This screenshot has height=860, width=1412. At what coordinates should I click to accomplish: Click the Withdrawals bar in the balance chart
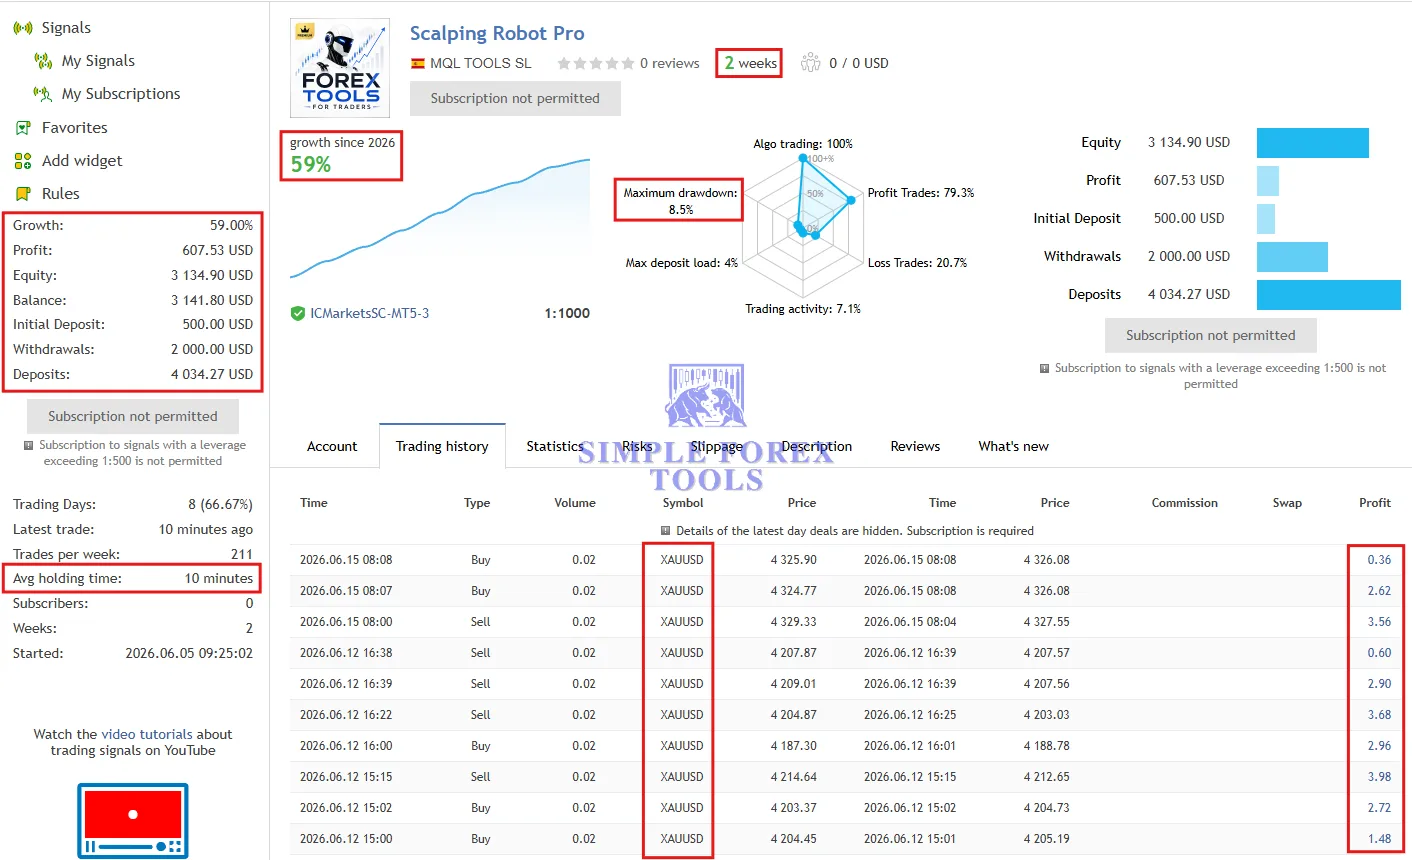1292,257
